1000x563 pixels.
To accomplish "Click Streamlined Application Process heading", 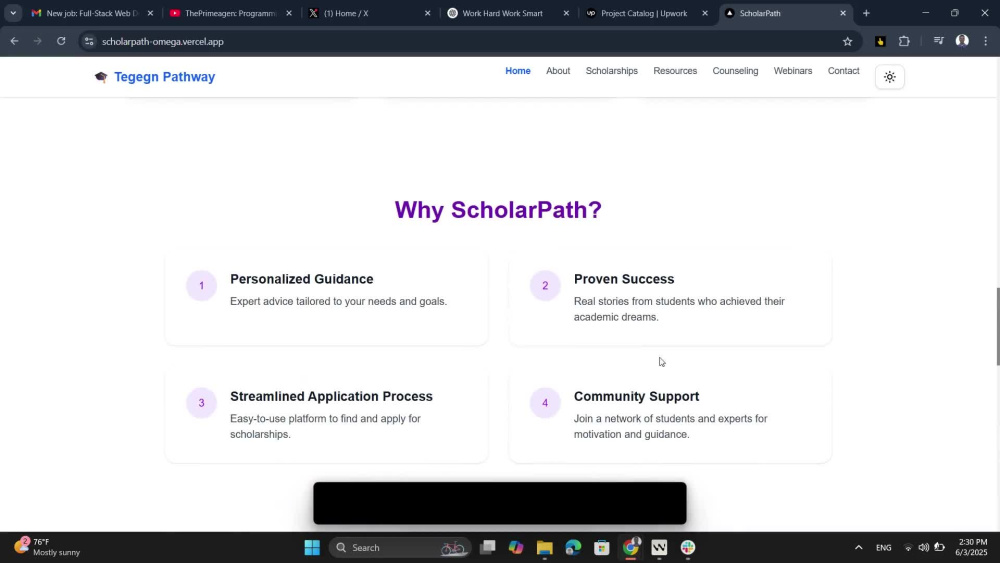I will click(331, 397).
